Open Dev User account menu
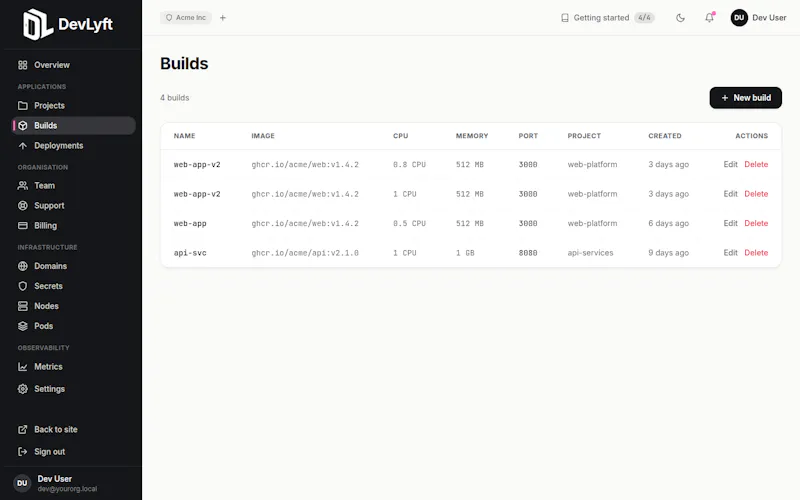800x500 pixels. (x=759, y=18)
